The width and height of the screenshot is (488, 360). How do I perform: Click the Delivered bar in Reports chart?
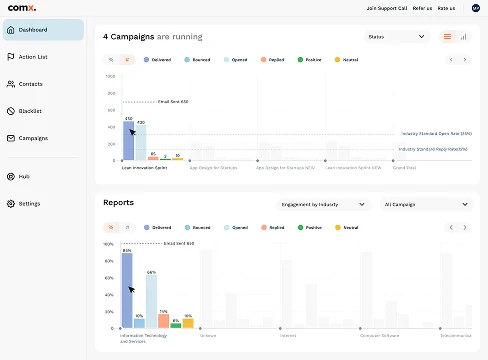click(x=127, y=291)
